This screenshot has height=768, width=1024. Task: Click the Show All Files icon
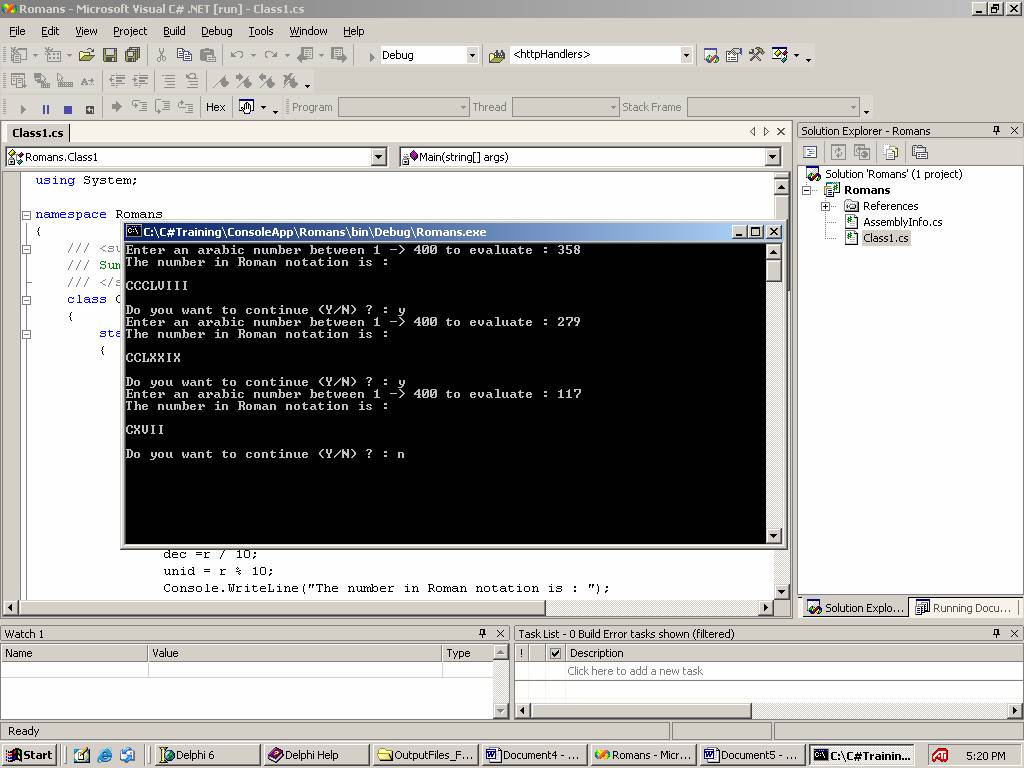[x=890, y=152]
